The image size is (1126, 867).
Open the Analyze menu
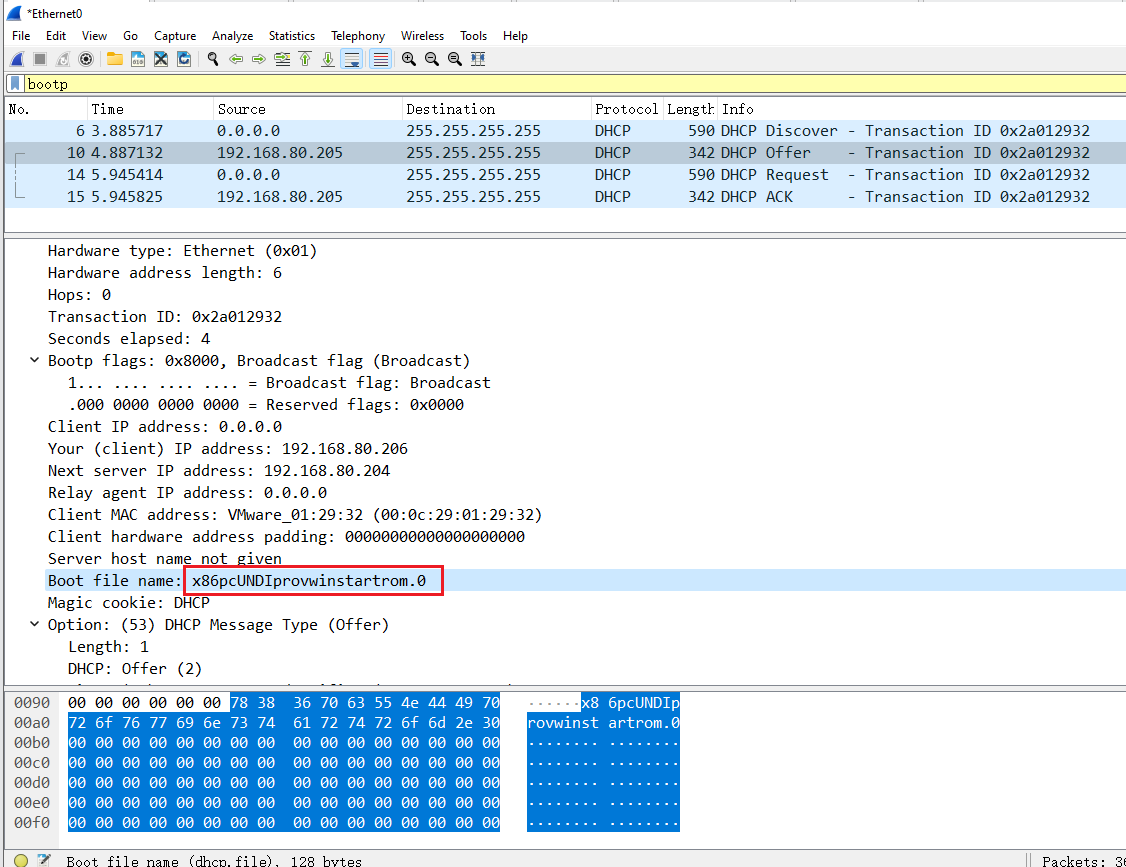point(232,36)
